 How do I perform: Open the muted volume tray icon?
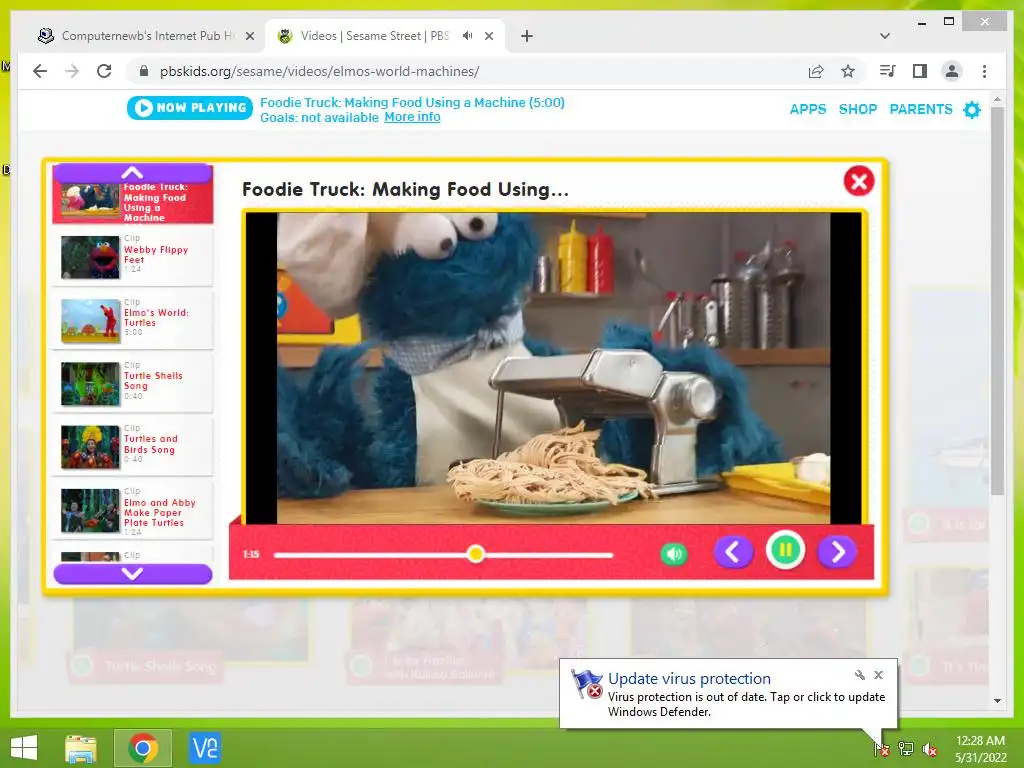[x=930, y=748]
